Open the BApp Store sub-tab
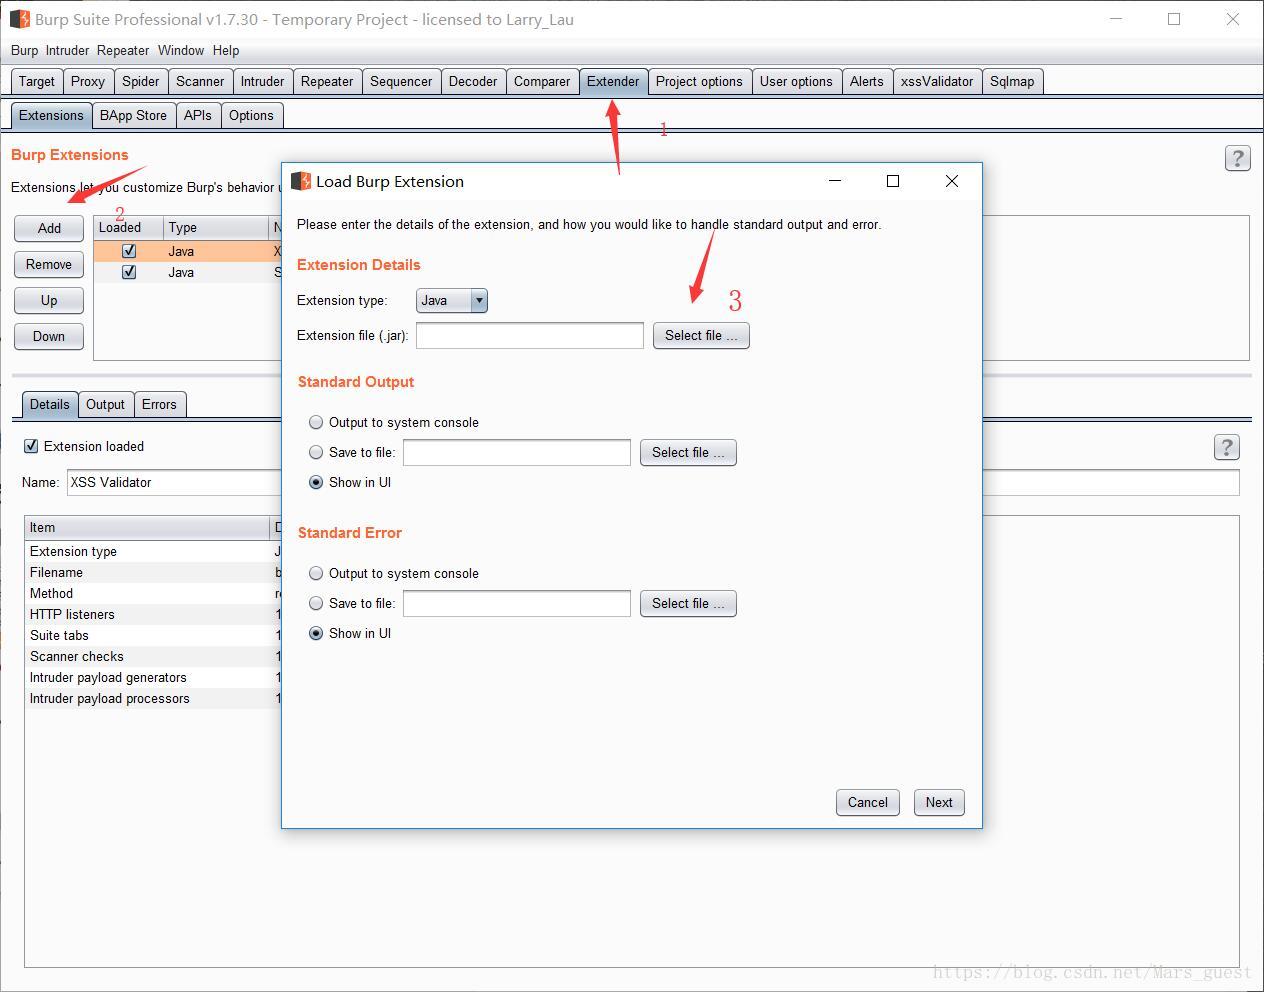This screenshot has height=992, width=1264. pos(133,115)
